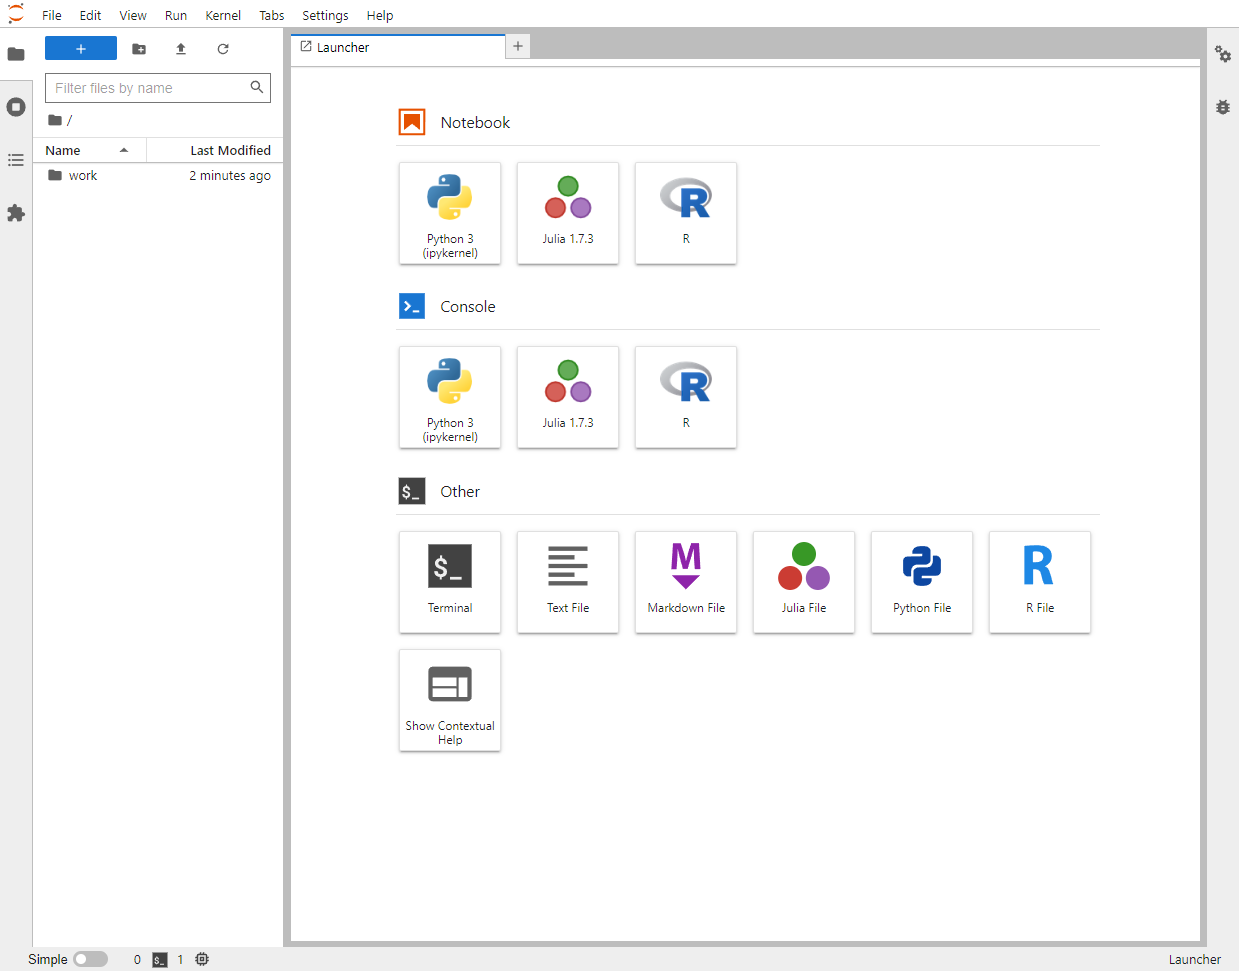Start a Julia 1.7.3 console
1239x971 pixels.
click(568, 397)
